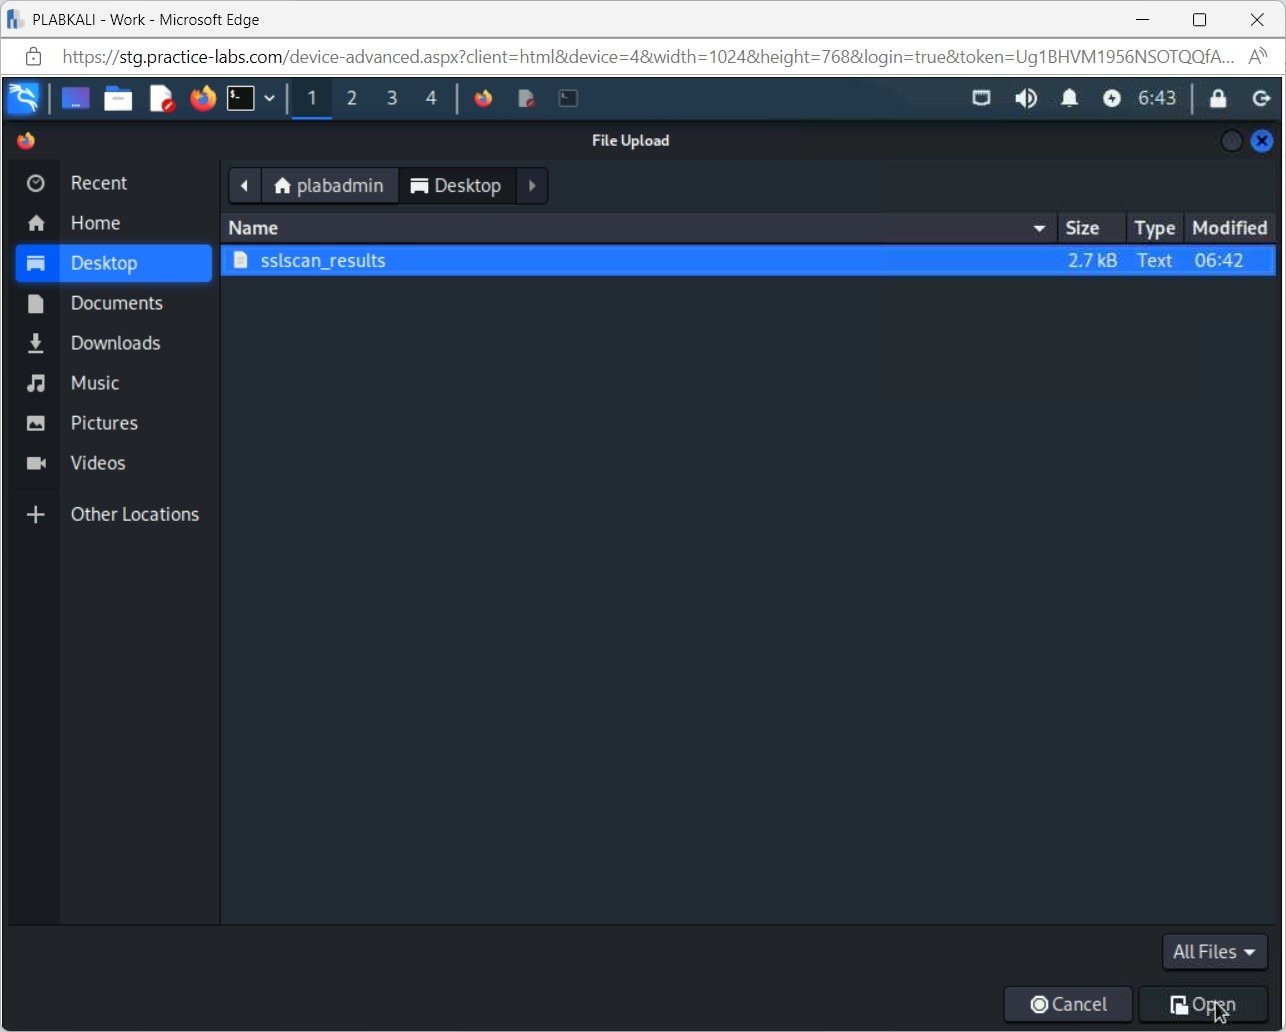Open the All Files filter dropdown
This screenshot has width=1286, height=1032.
1214,952
